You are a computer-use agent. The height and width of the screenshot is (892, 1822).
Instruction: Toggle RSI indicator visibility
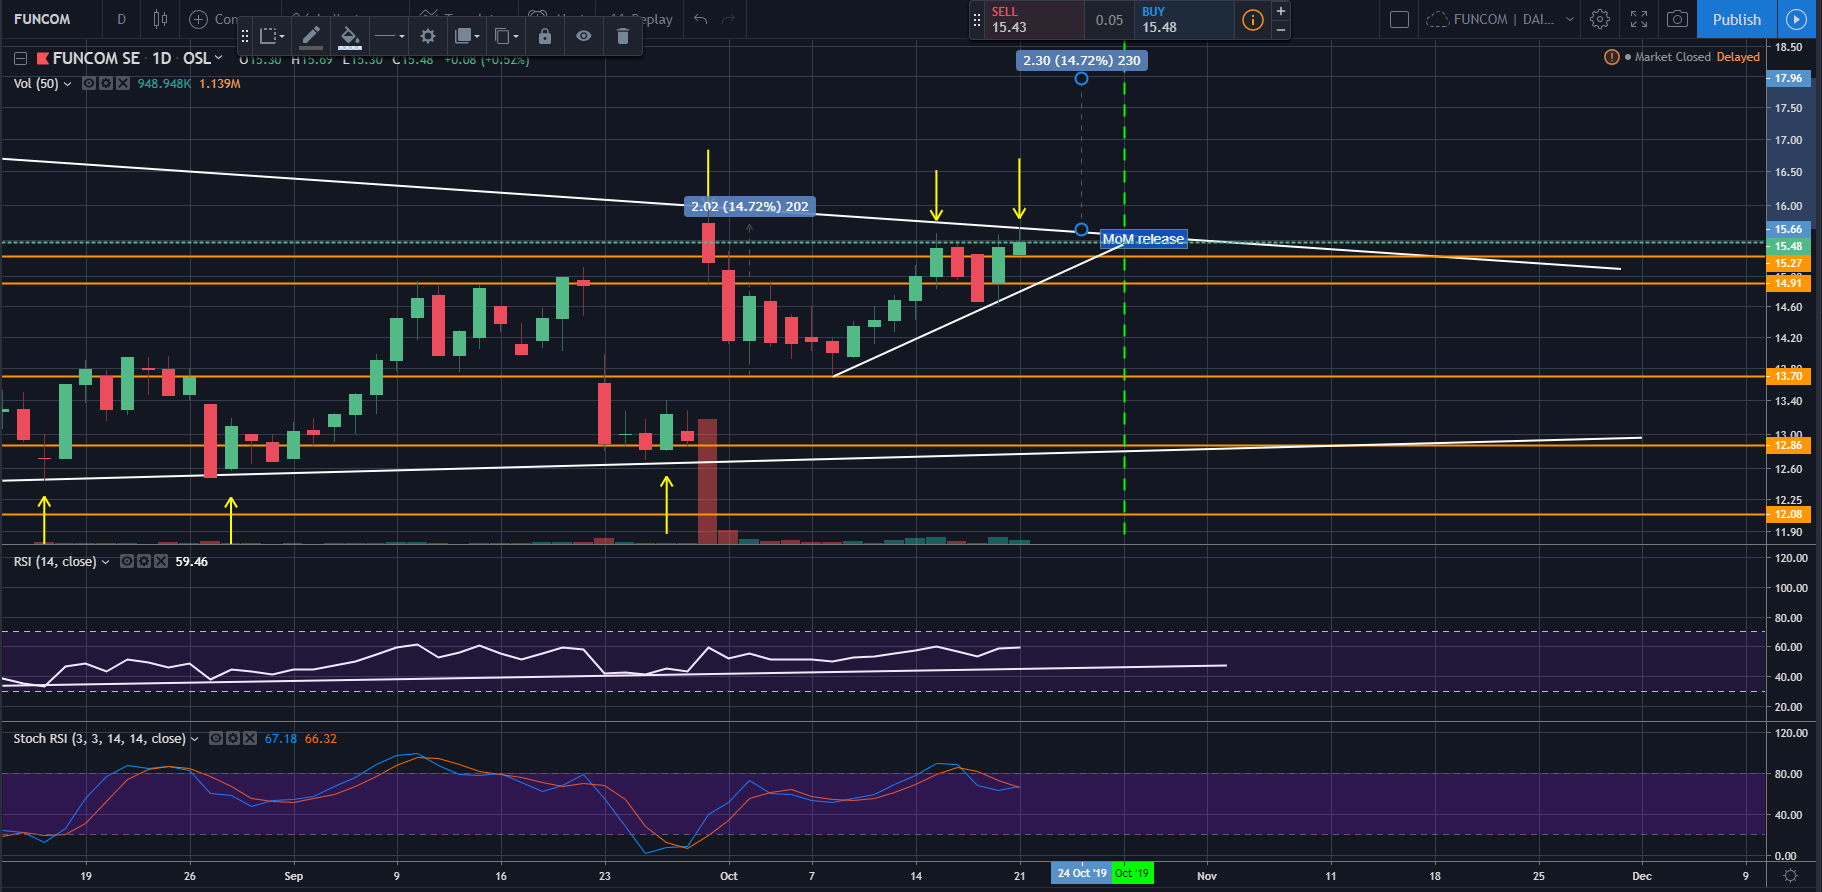[127, 562]
